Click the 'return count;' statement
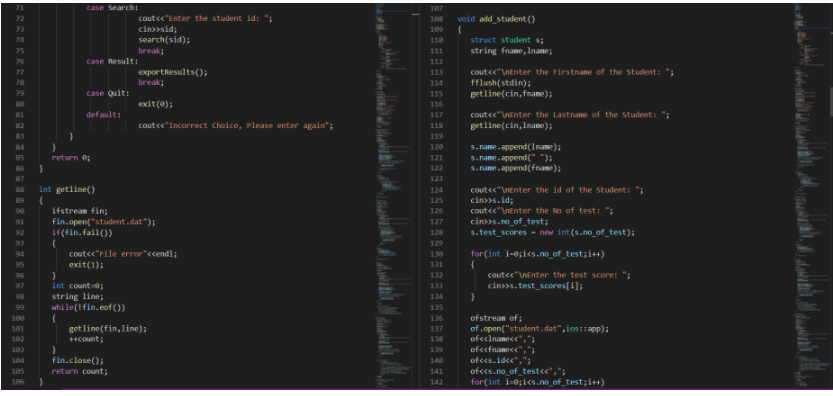The height and width of the screenshot is (396, 833). pos(79,372)
